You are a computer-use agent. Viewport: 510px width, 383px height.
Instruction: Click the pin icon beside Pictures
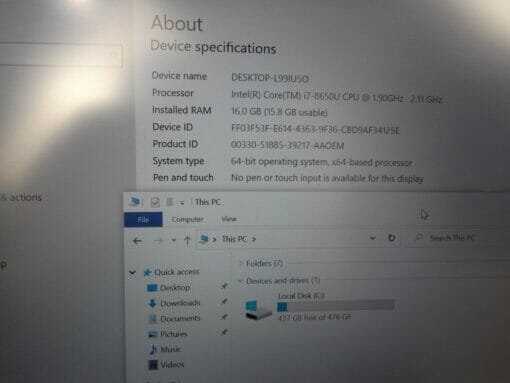[x=224, y=332]
